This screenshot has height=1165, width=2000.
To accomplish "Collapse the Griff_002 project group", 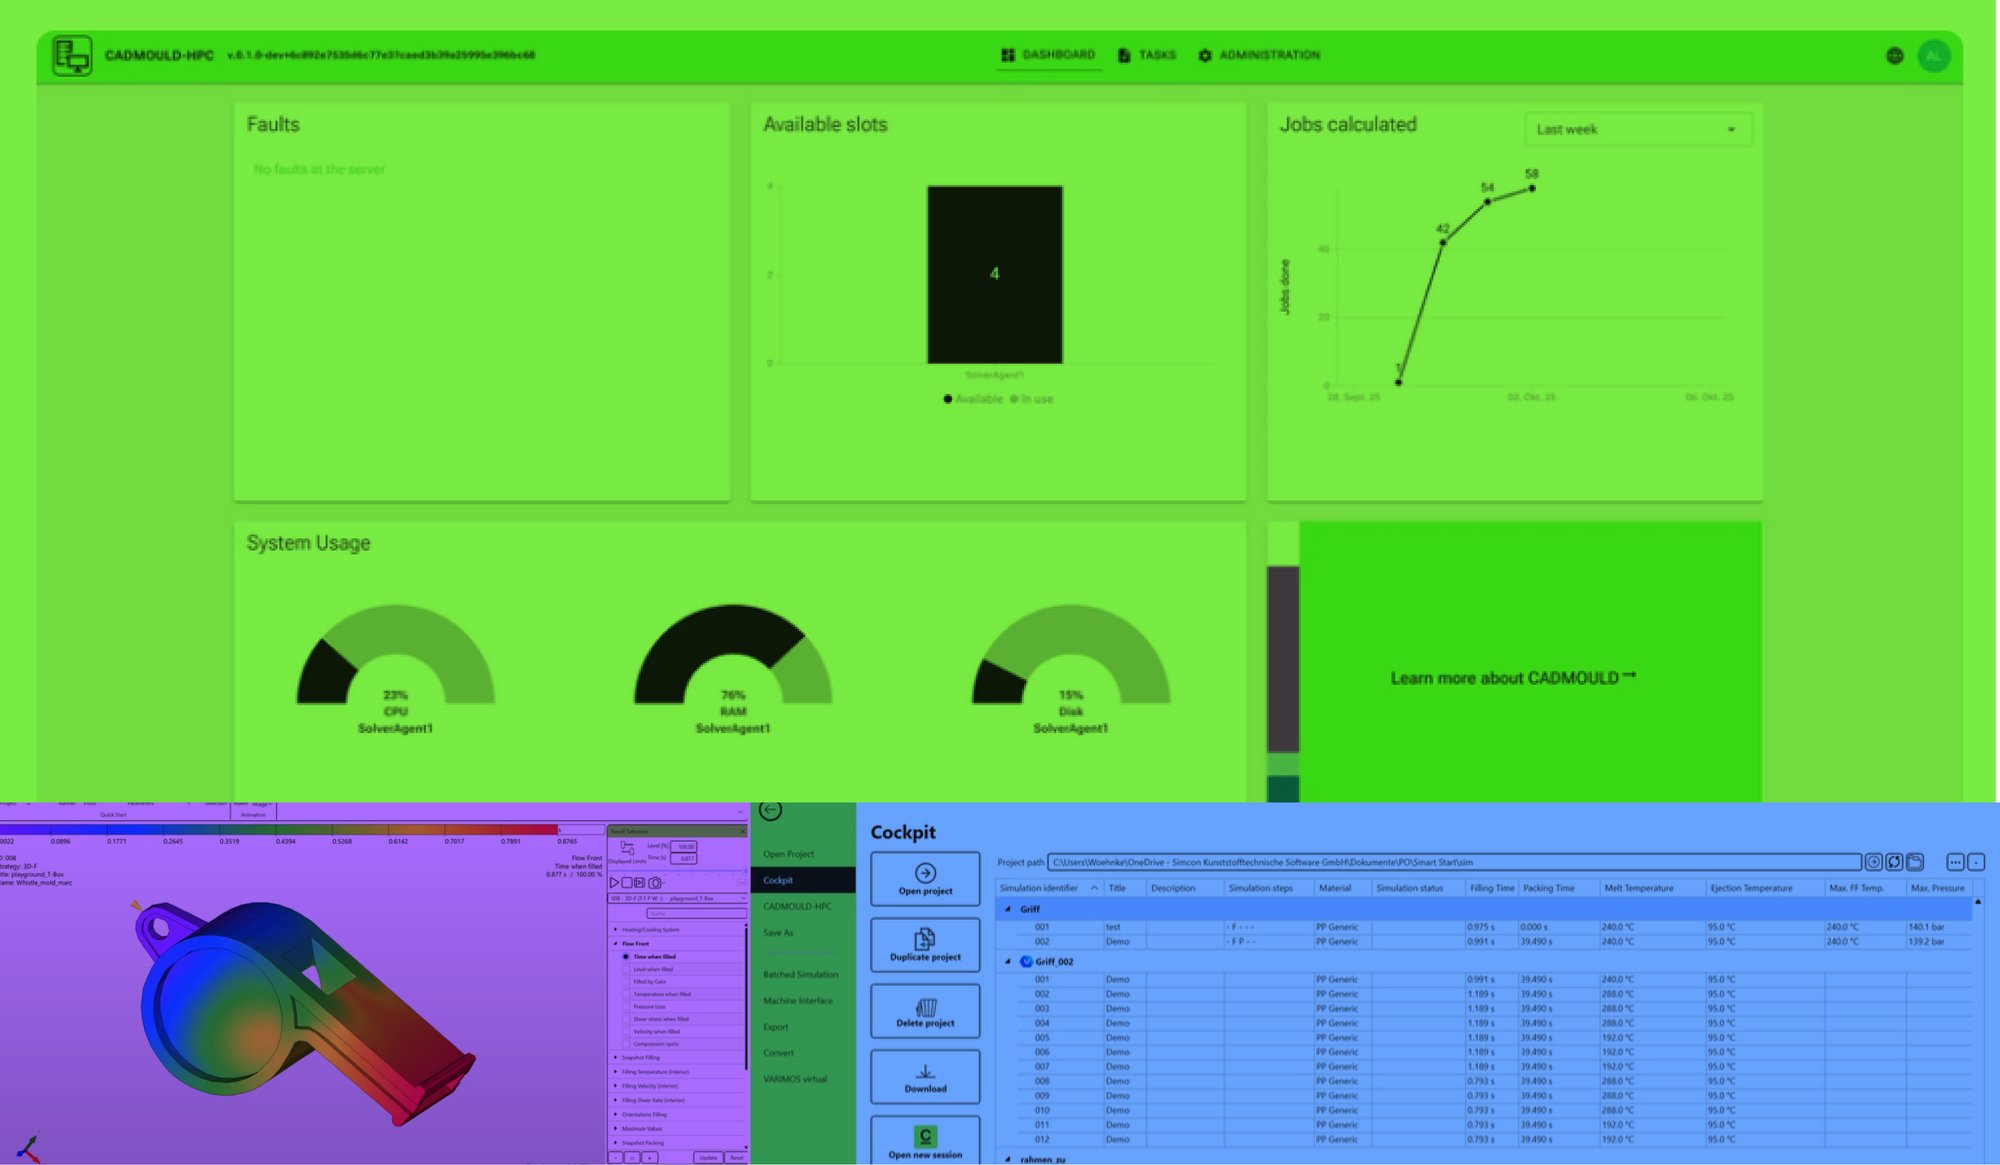I will pos(1008,962).
